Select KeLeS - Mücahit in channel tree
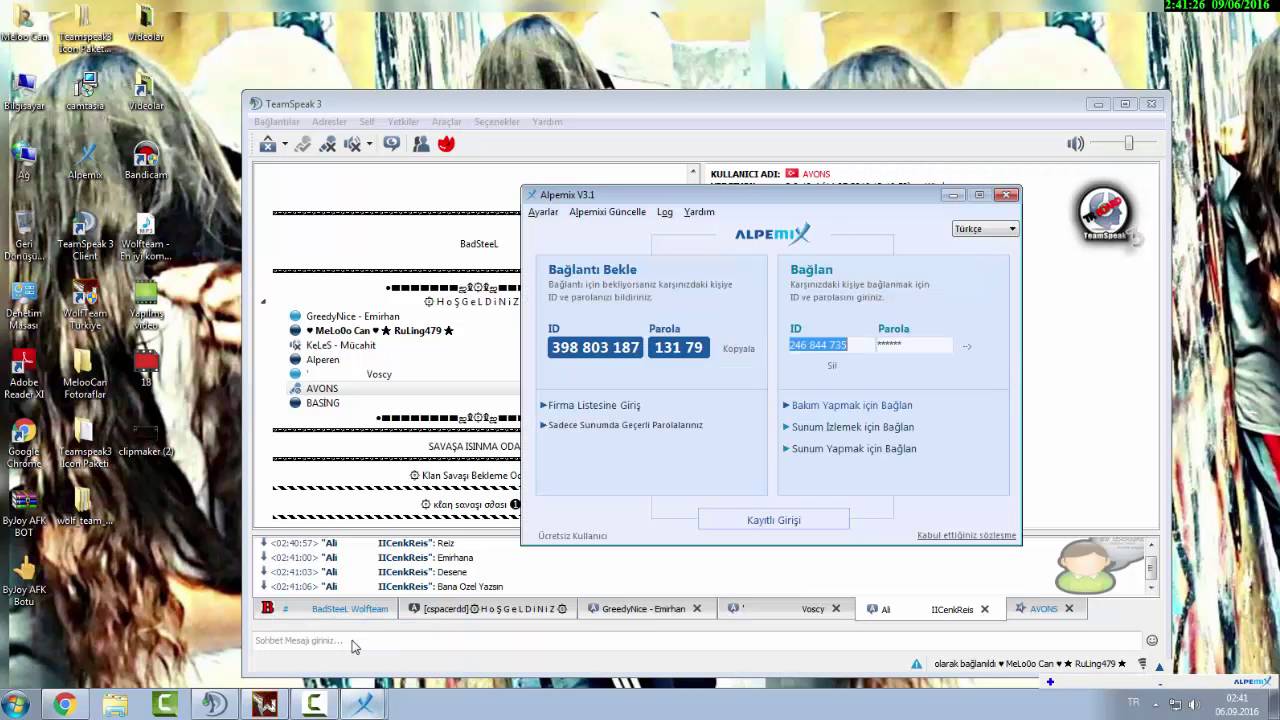 click(341, 345)
